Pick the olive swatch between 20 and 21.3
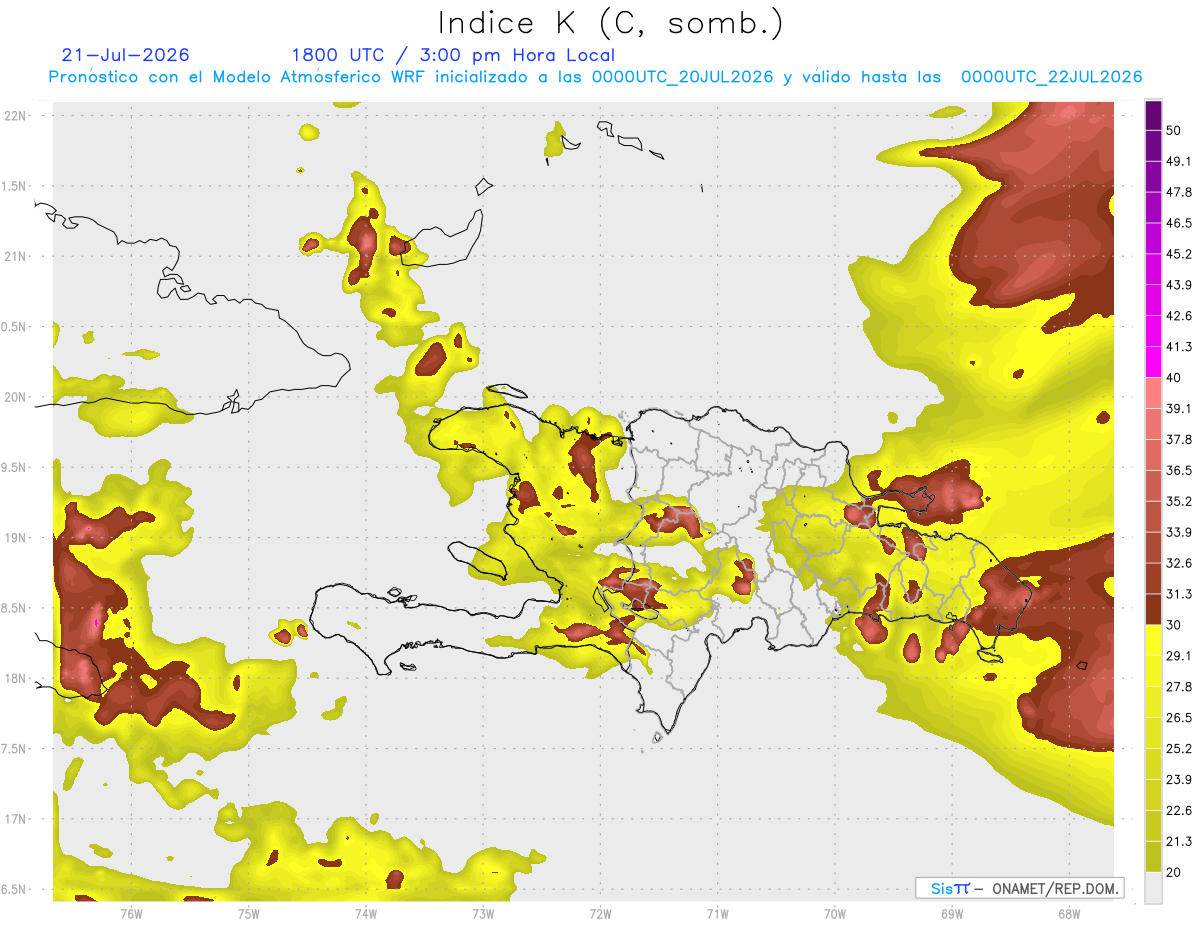Screen dimensions: 1200x927 (1153, 856)
